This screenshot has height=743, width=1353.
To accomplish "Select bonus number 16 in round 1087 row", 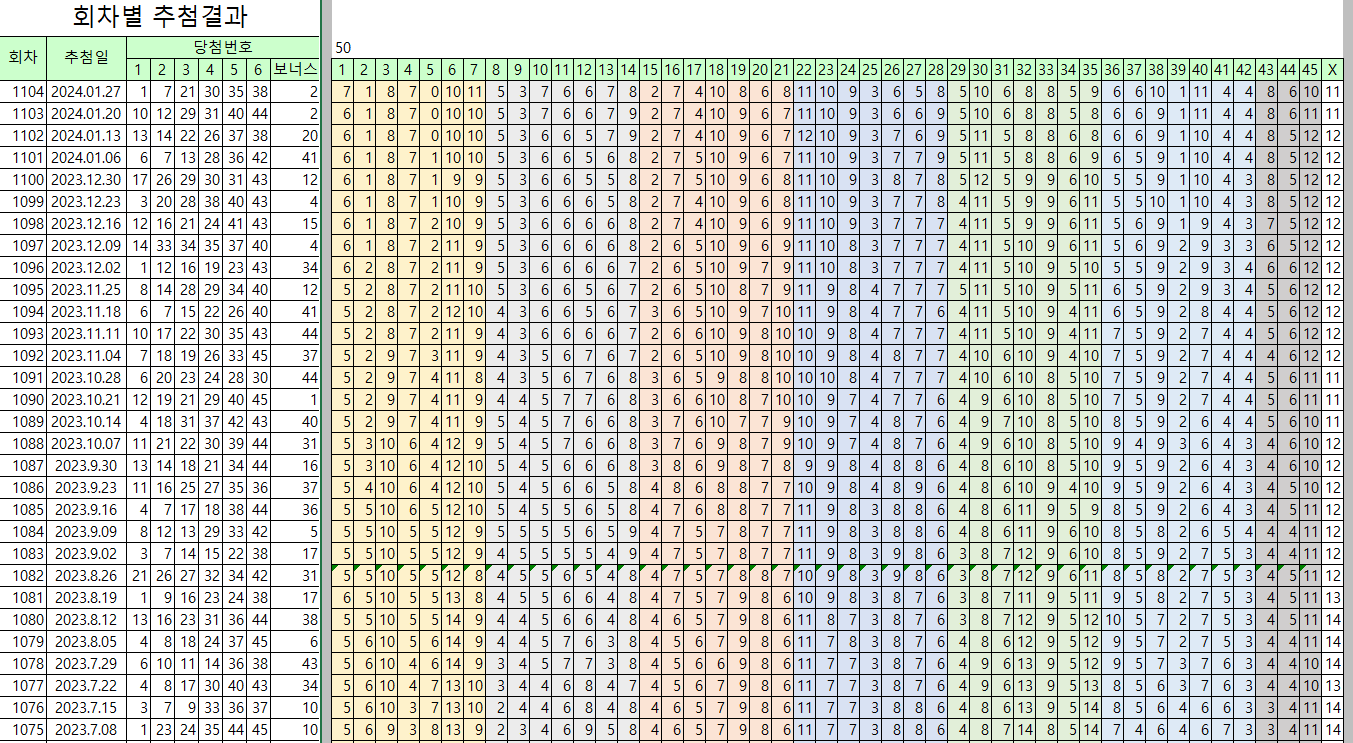I will 295,466.
